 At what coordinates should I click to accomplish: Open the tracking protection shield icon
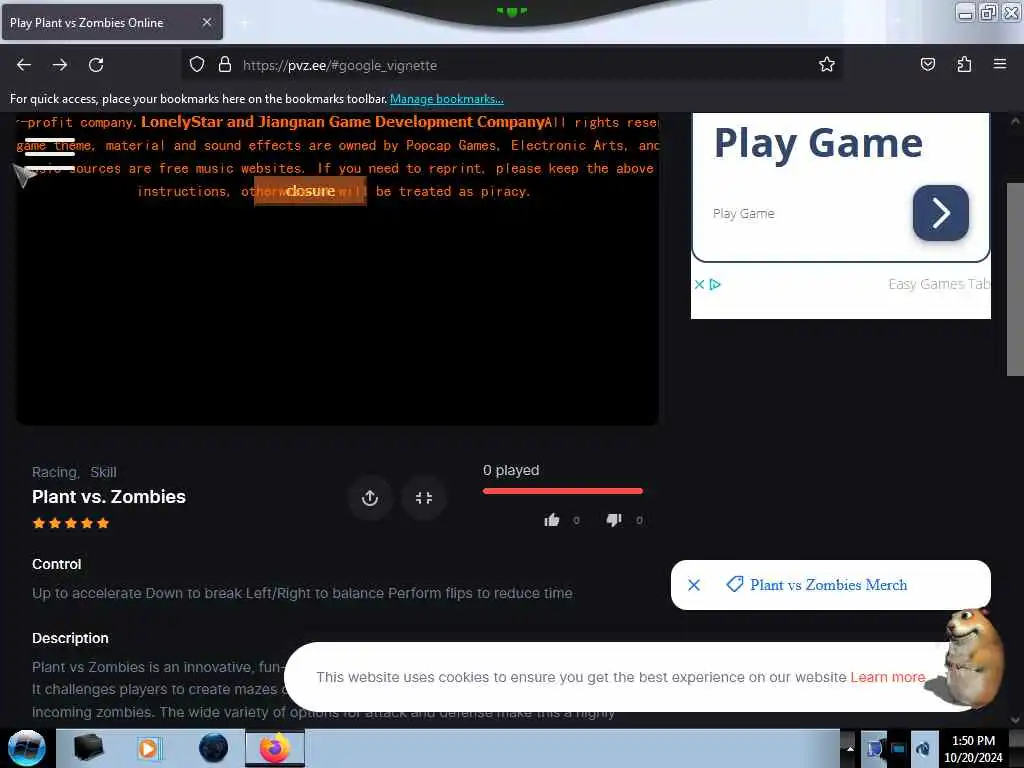[197, 65]
